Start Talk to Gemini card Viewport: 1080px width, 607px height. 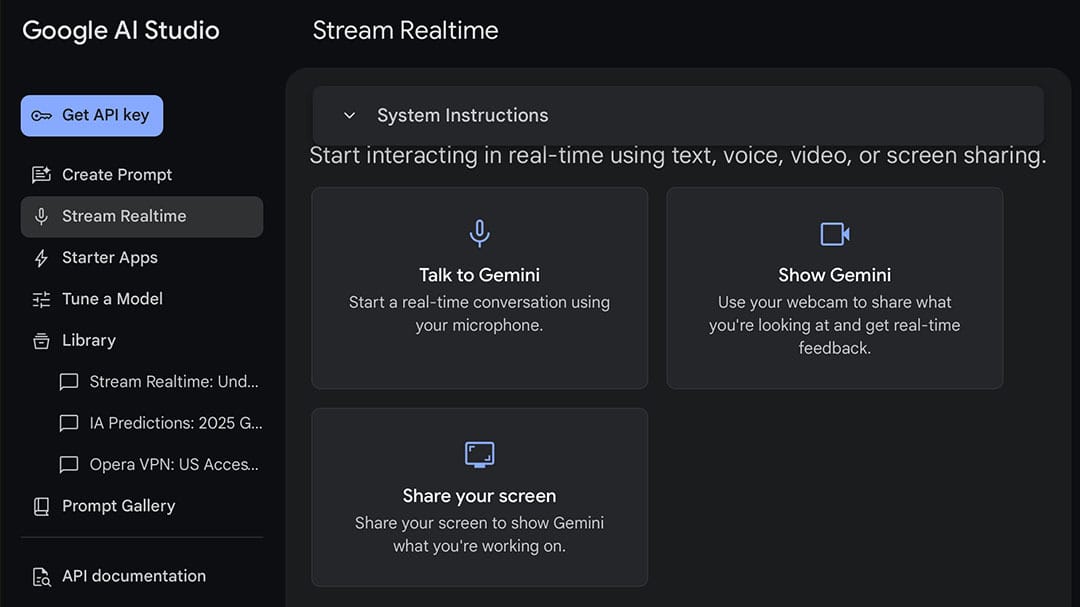[x=479, y=288]
